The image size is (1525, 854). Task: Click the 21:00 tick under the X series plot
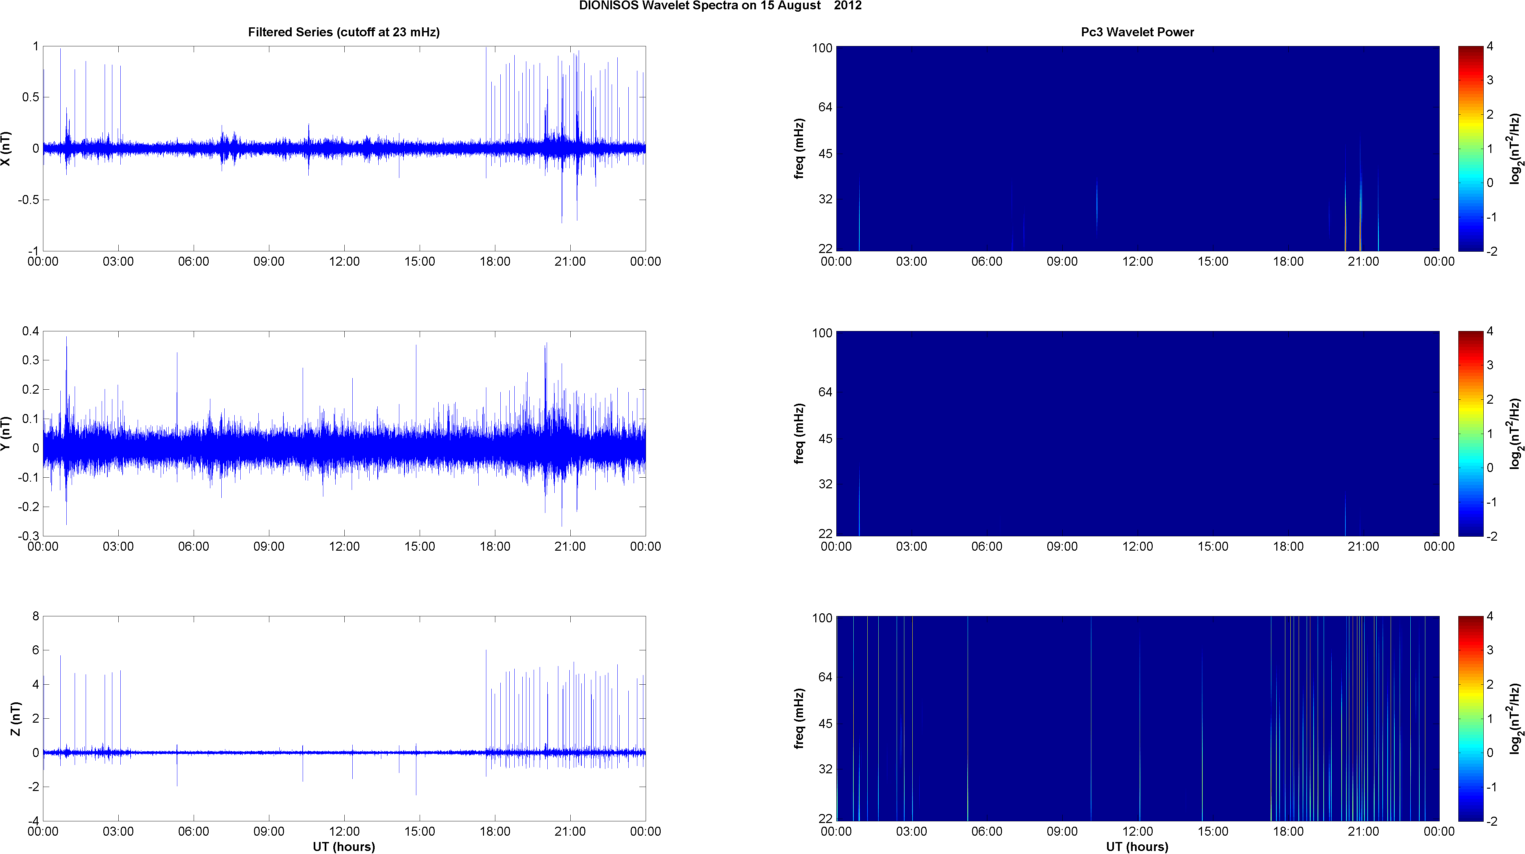pyautogui.click(x=570, y=262)
